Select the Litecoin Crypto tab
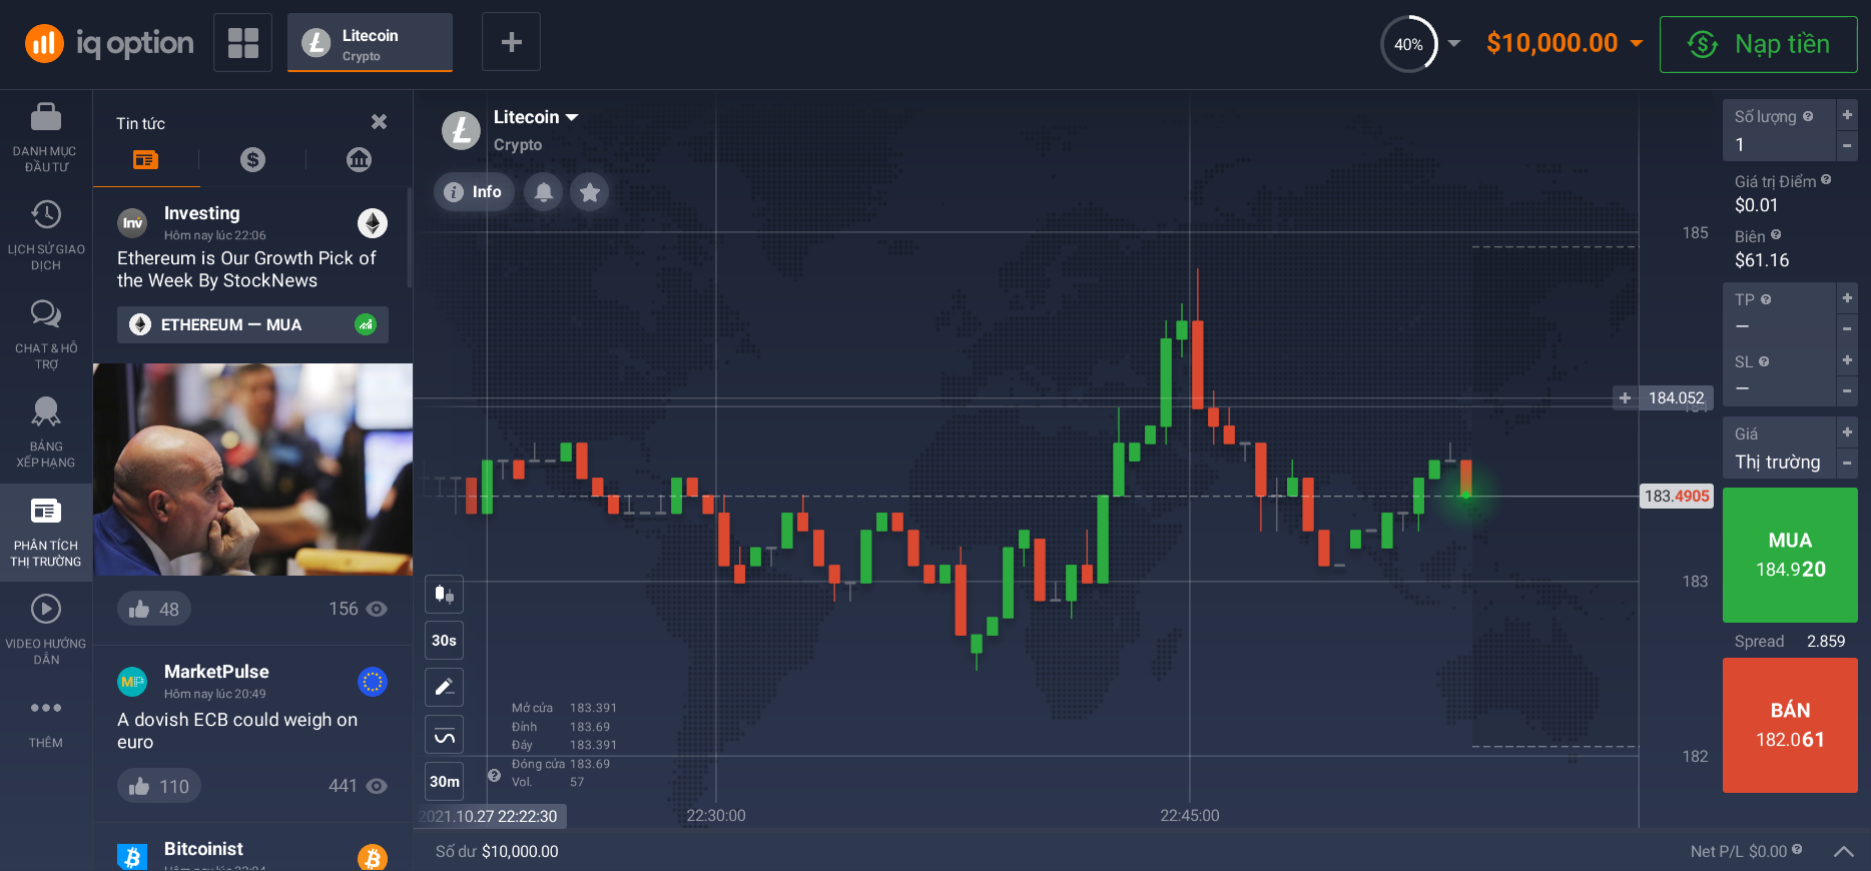This screenshot has height=871, width=1871. coord(370,43)
